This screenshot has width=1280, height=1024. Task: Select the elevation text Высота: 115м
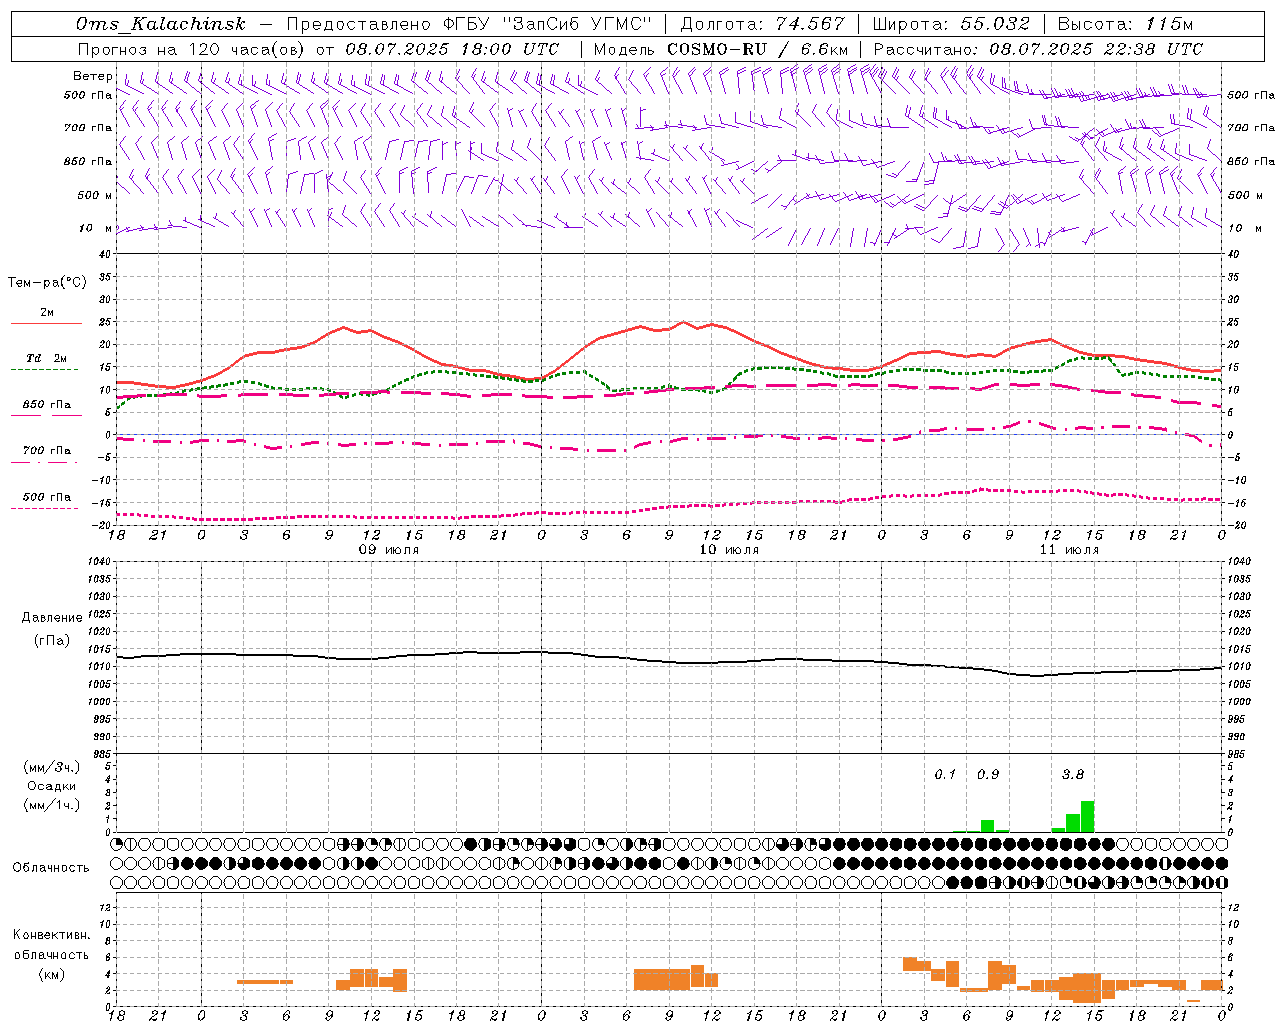(1125, 24)
